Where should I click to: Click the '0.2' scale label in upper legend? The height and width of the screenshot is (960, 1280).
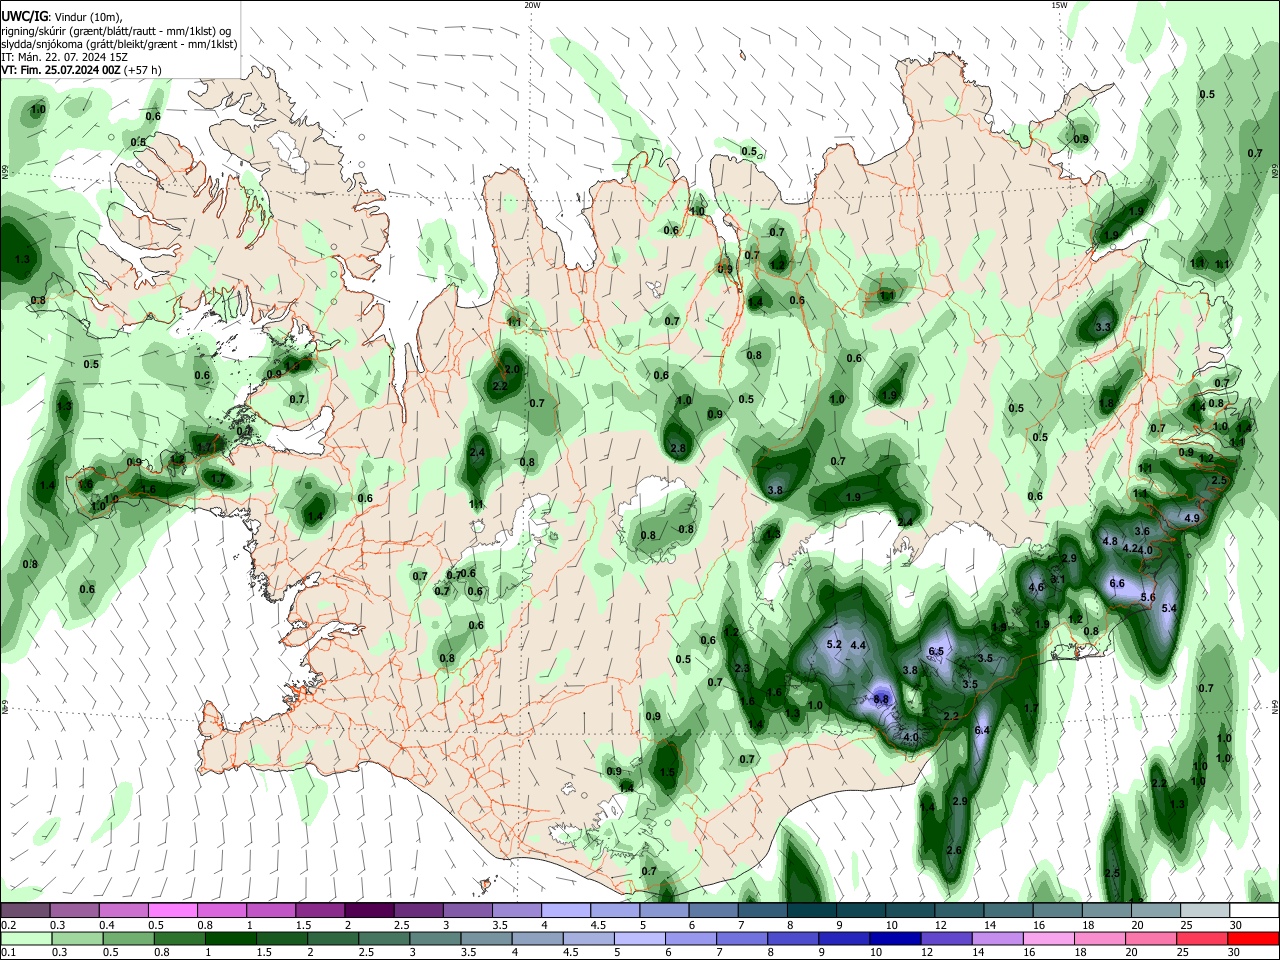[8, 925]
